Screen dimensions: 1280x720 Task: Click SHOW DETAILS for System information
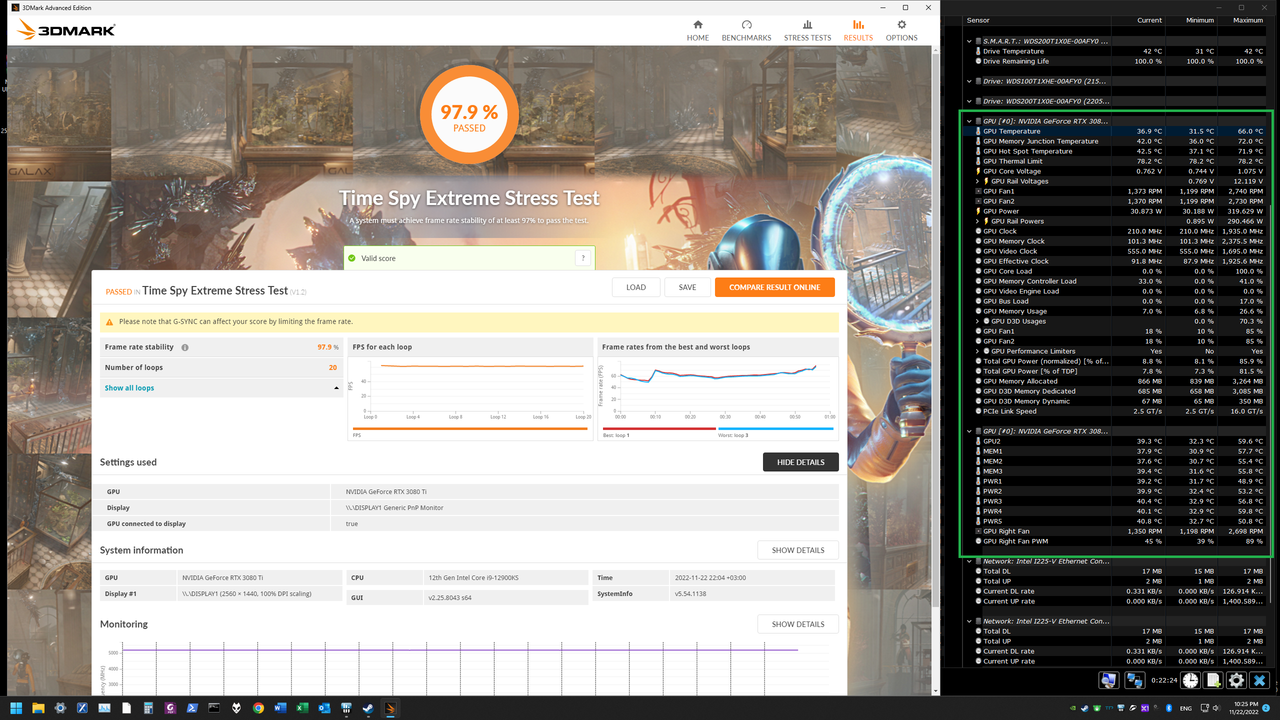798,550
